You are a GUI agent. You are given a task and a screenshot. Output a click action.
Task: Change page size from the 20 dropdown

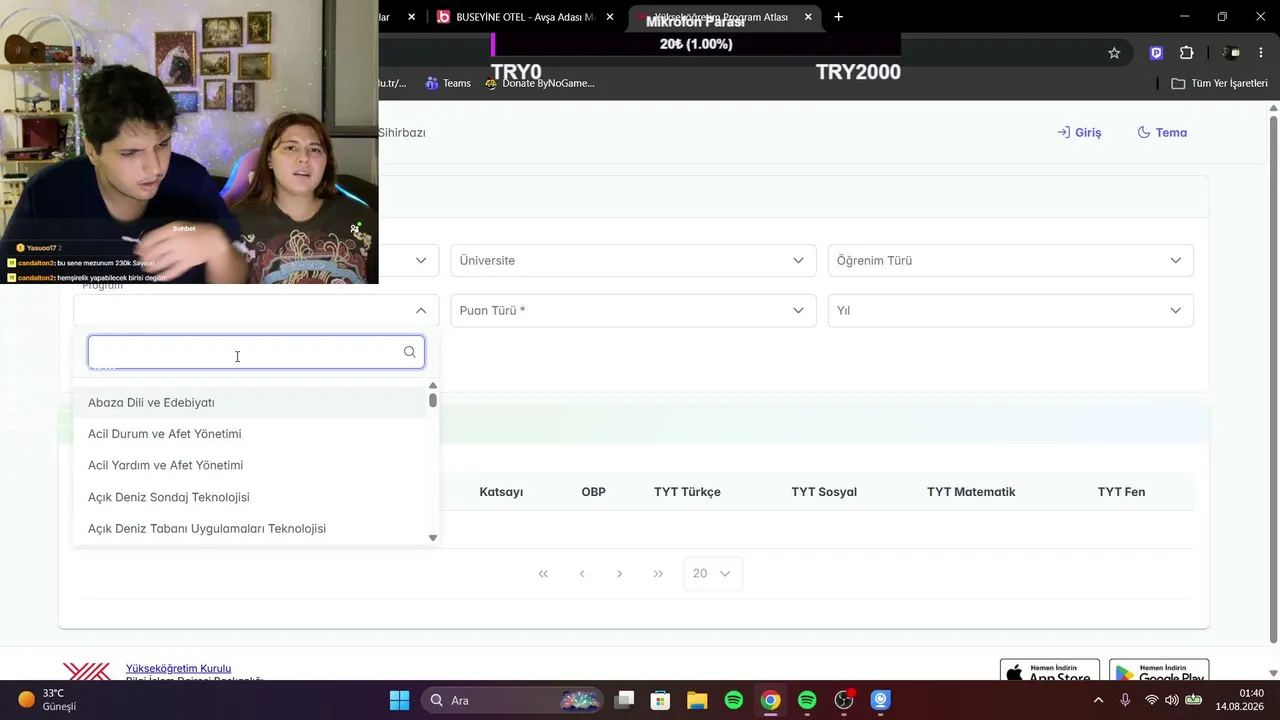(713, 574)
